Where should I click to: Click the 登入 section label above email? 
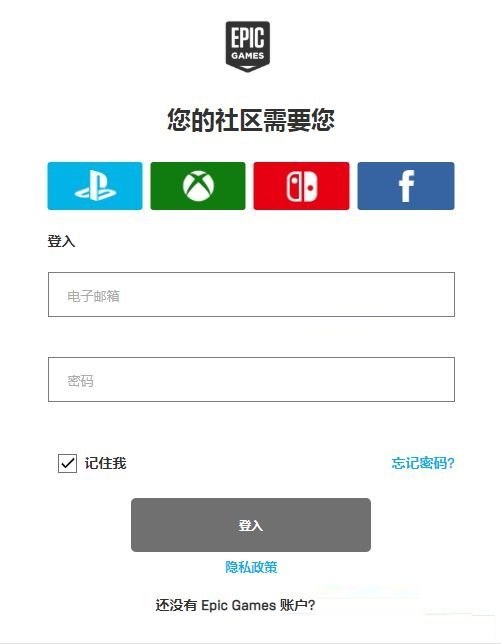(x=61, y=241)
